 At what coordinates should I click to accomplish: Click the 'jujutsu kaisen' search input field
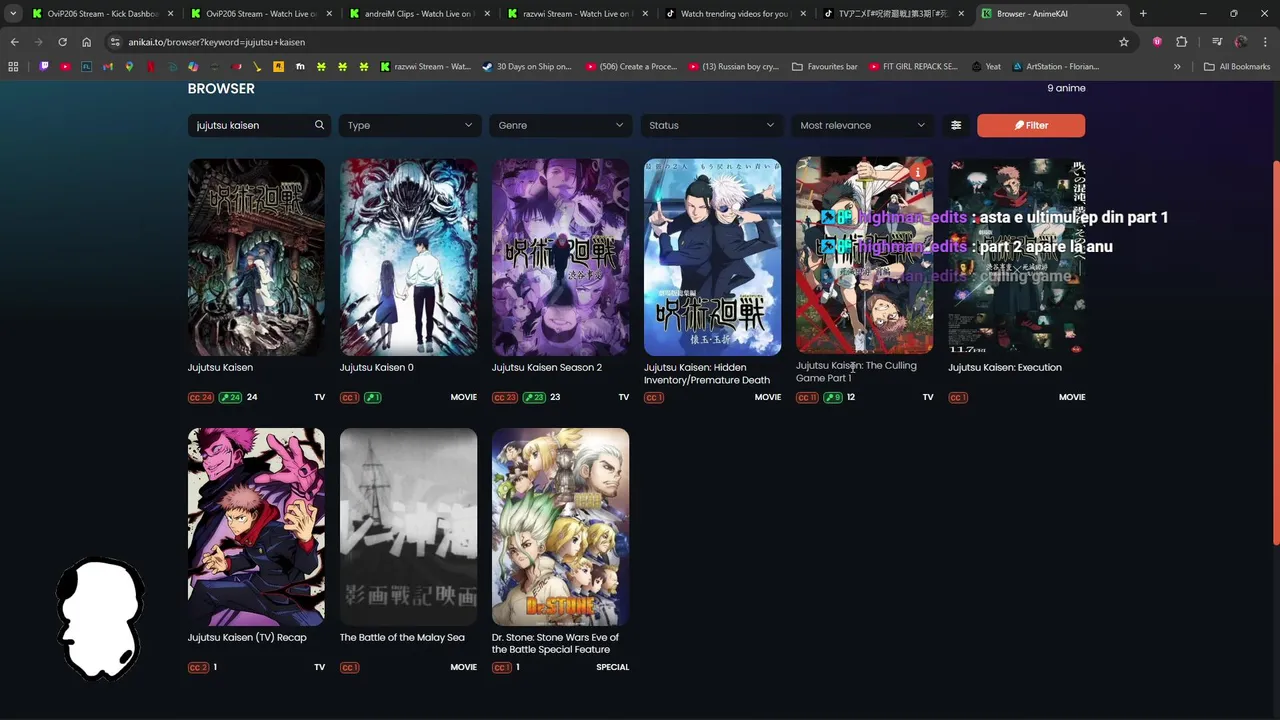(x=259, y=125)
